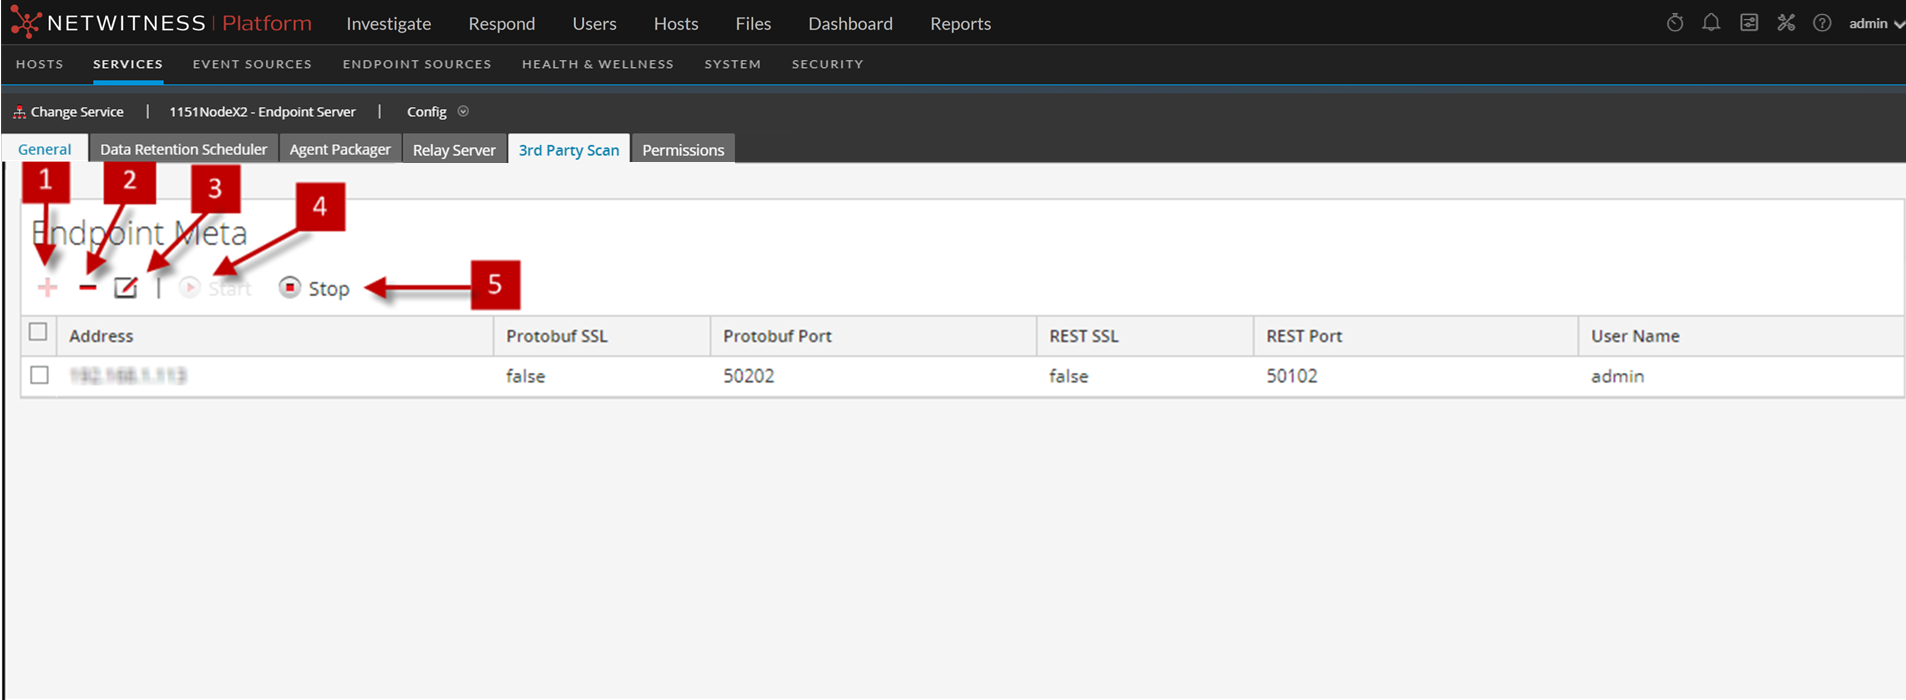The height and width of the screenshot is (700, 1906).
Task: Open the Files menu
Action: tap(753, 23)
